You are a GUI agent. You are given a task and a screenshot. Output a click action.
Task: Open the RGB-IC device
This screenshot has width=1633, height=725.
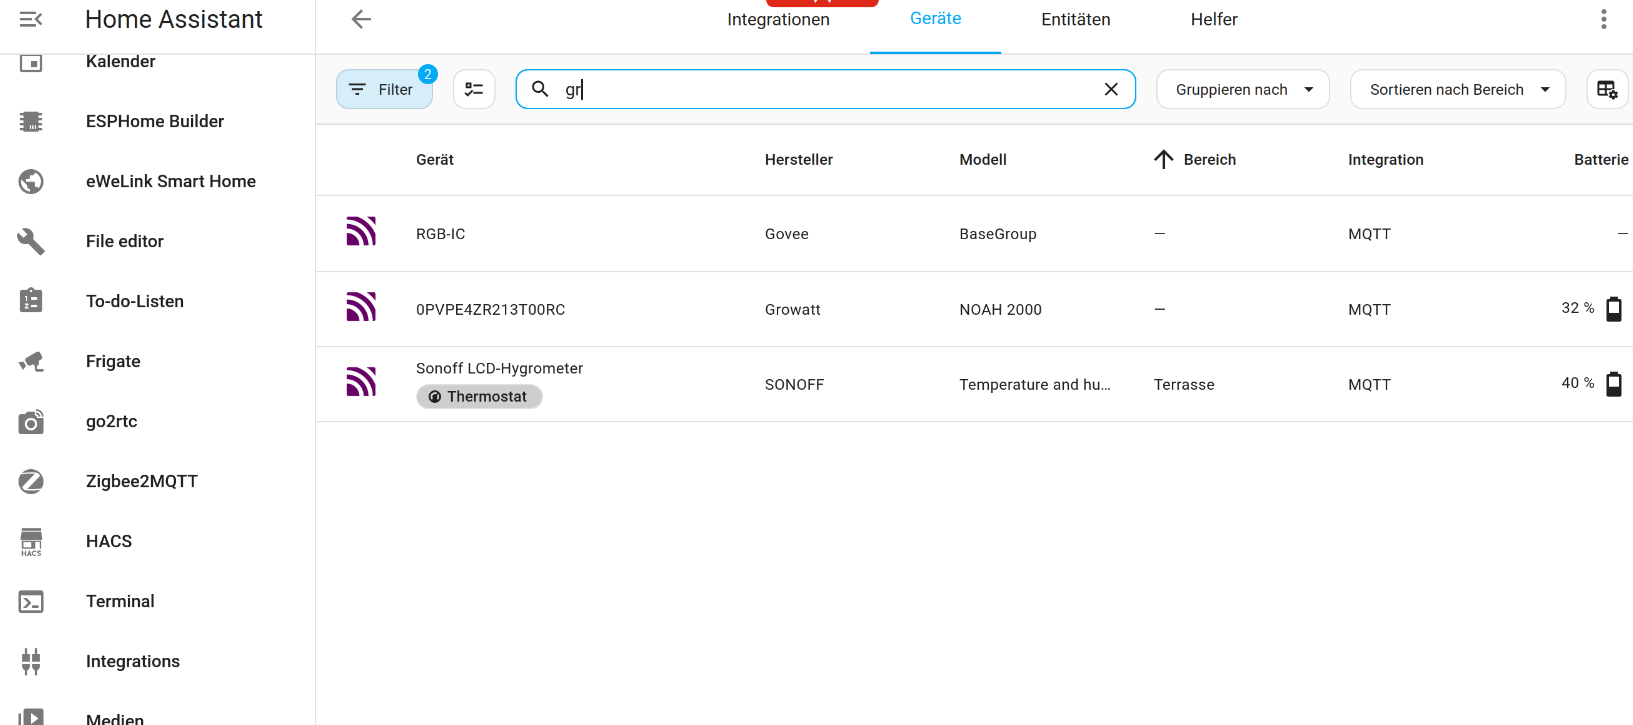pos(441,234)
